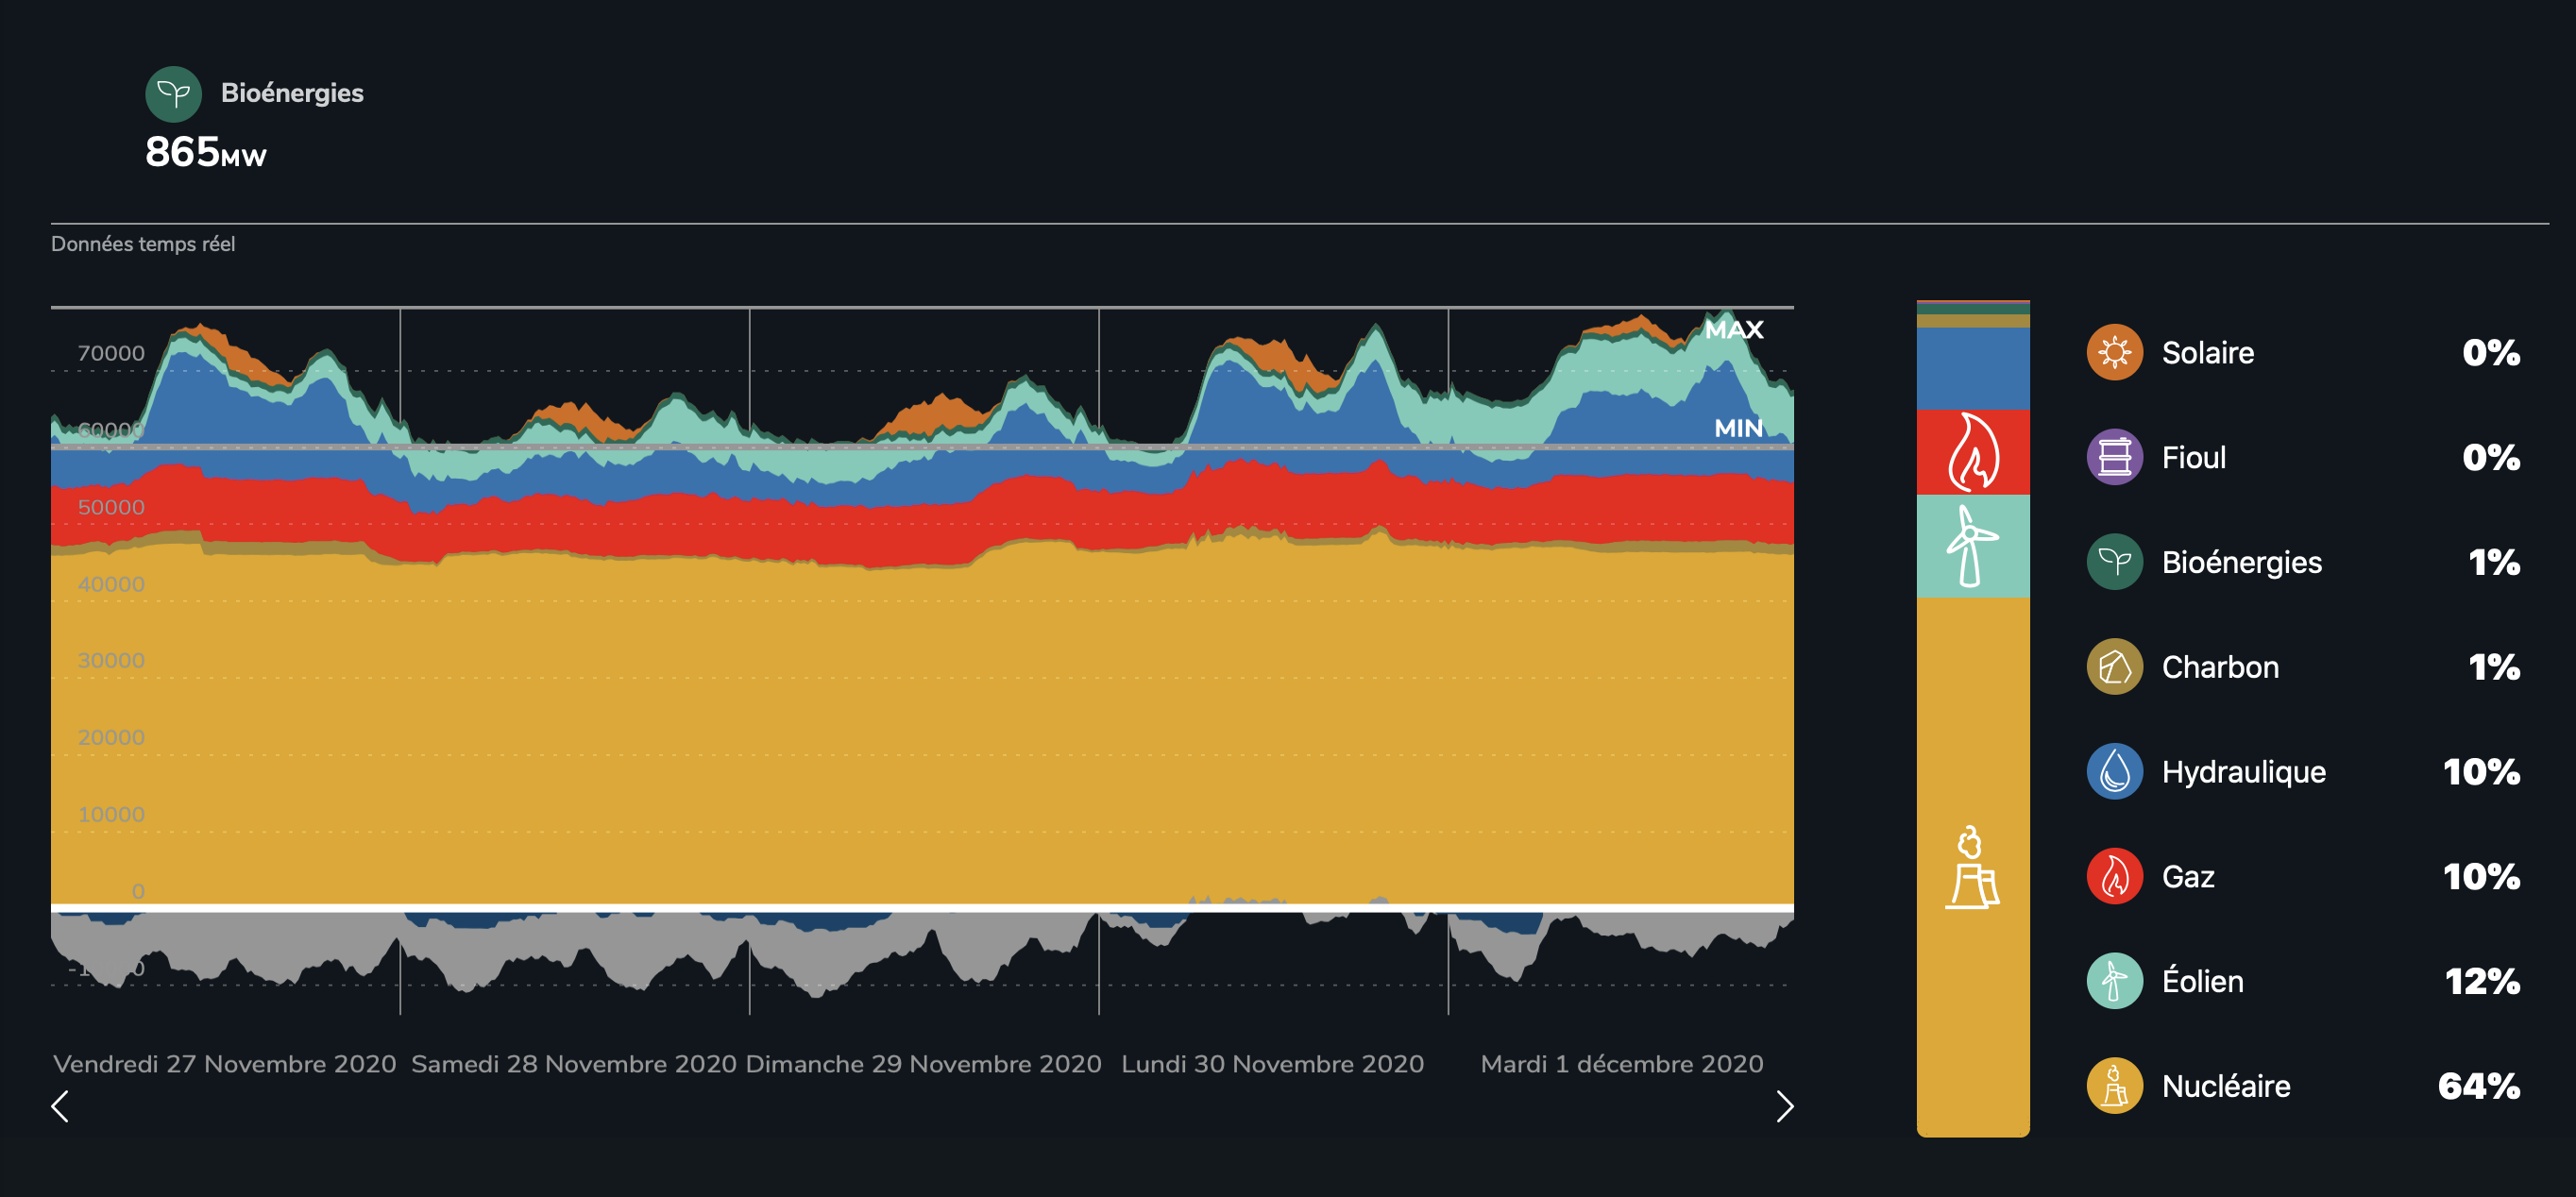Go to next days with right arrow
This screenshot has height=1197, width=2576.
tap(1784, 1106)
